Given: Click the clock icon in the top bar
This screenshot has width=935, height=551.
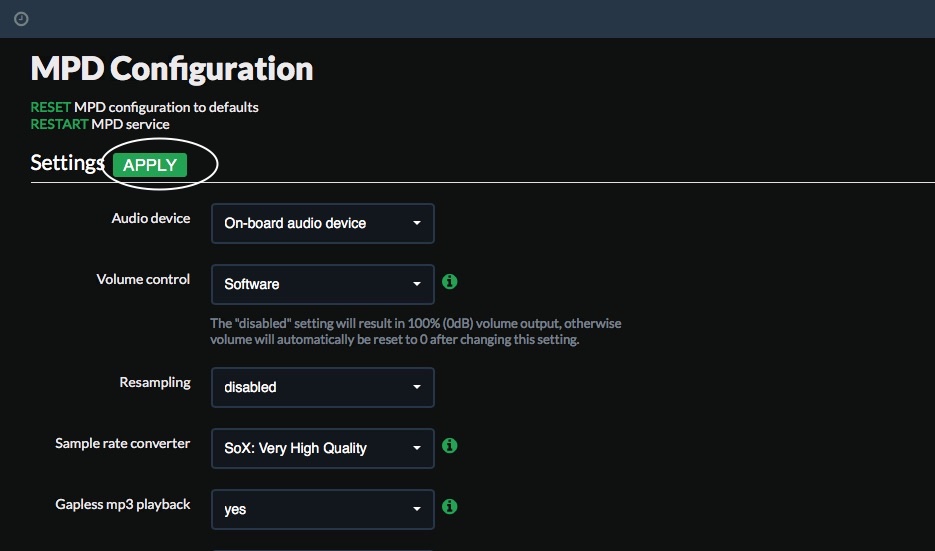Looking at the screenshot, I should 21,19.
